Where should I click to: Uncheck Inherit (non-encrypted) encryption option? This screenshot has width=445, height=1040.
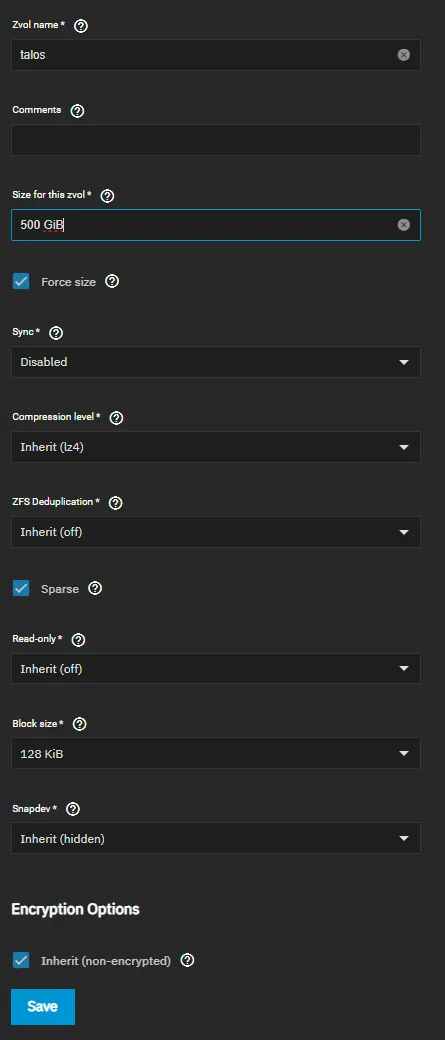point(21,960)
